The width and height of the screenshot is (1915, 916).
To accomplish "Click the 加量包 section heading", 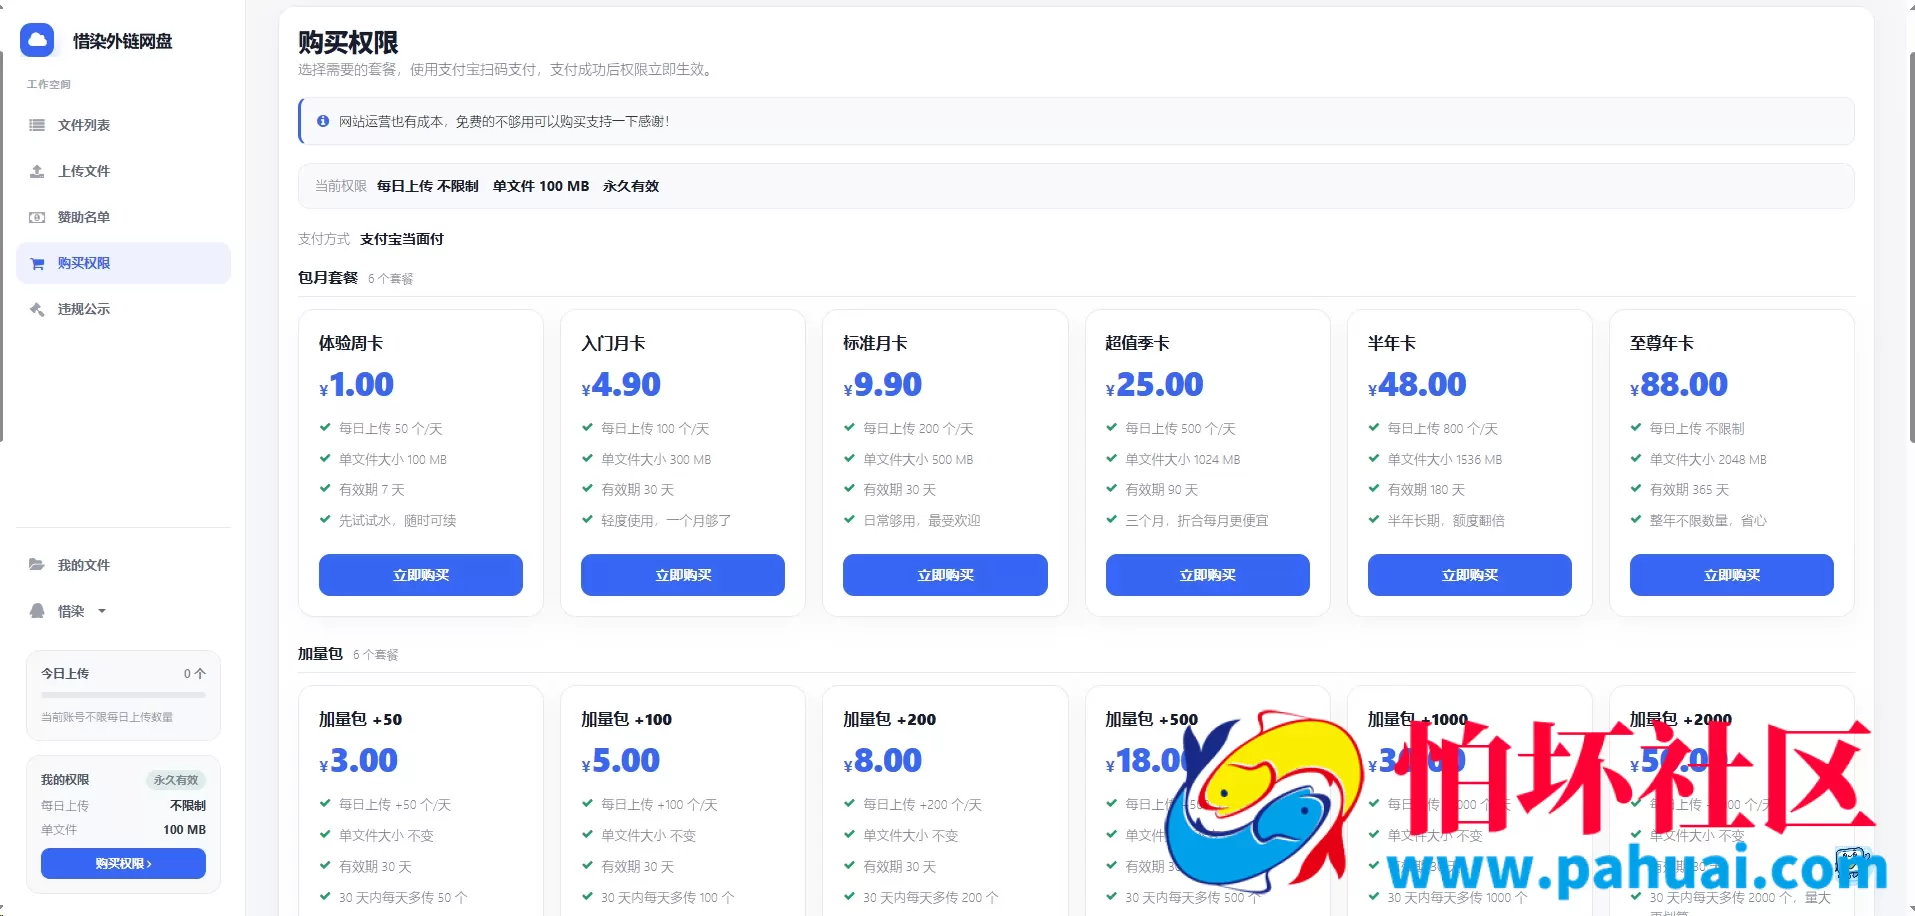I will coord(320,654).
